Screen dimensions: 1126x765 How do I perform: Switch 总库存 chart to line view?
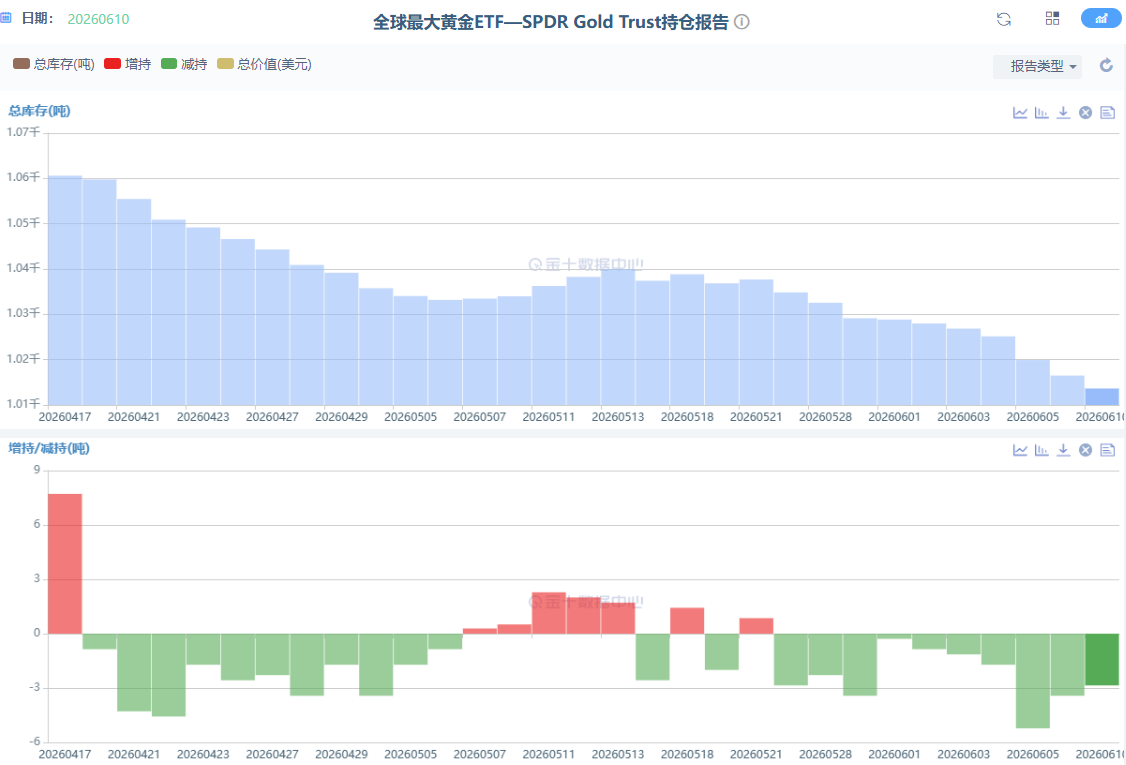click(x=1020, y=112)
